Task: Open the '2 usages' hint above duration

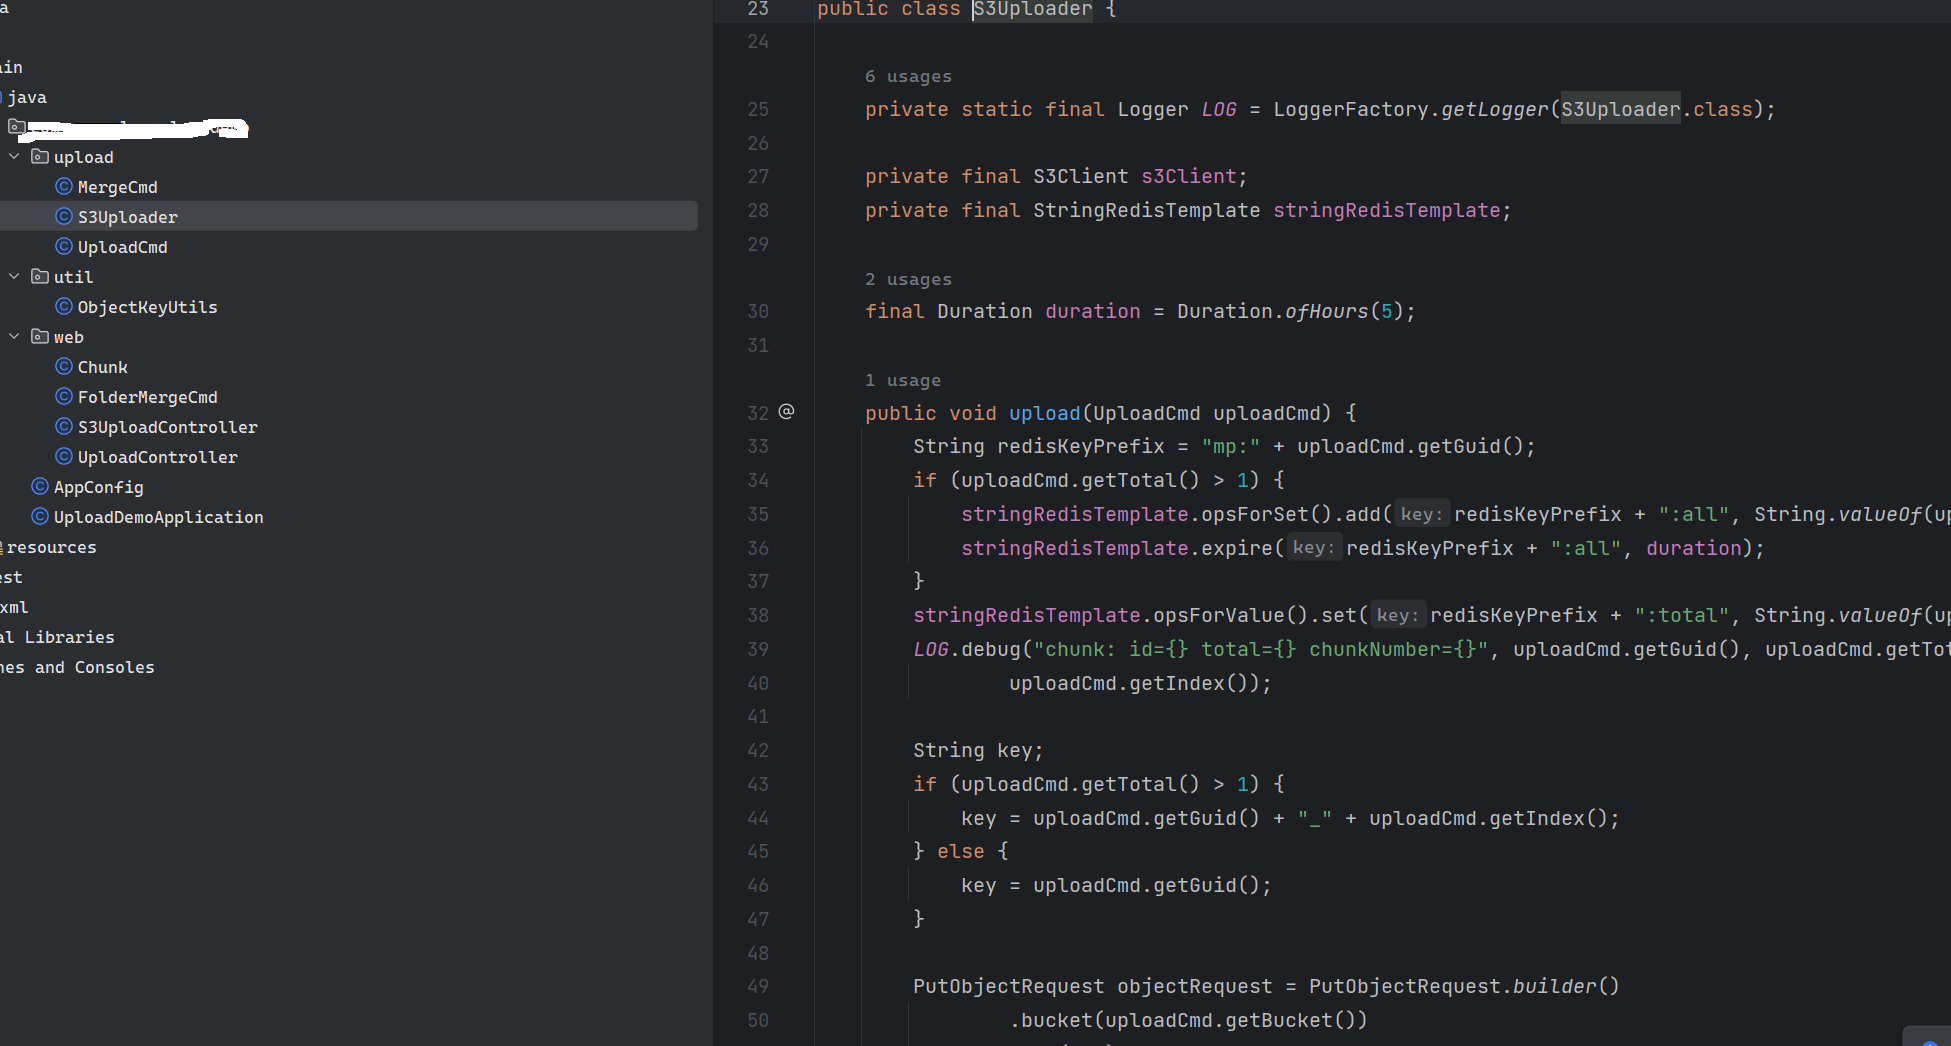Action: 908,280
